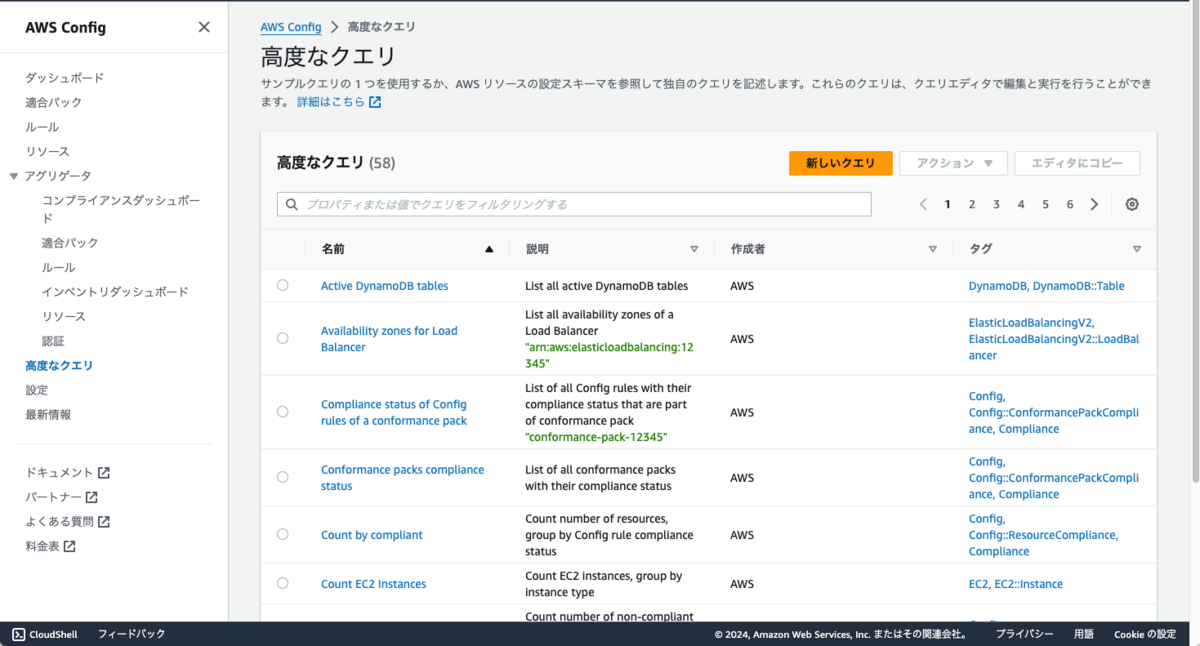Click フィードバック in footer

(x=131, y=634)
